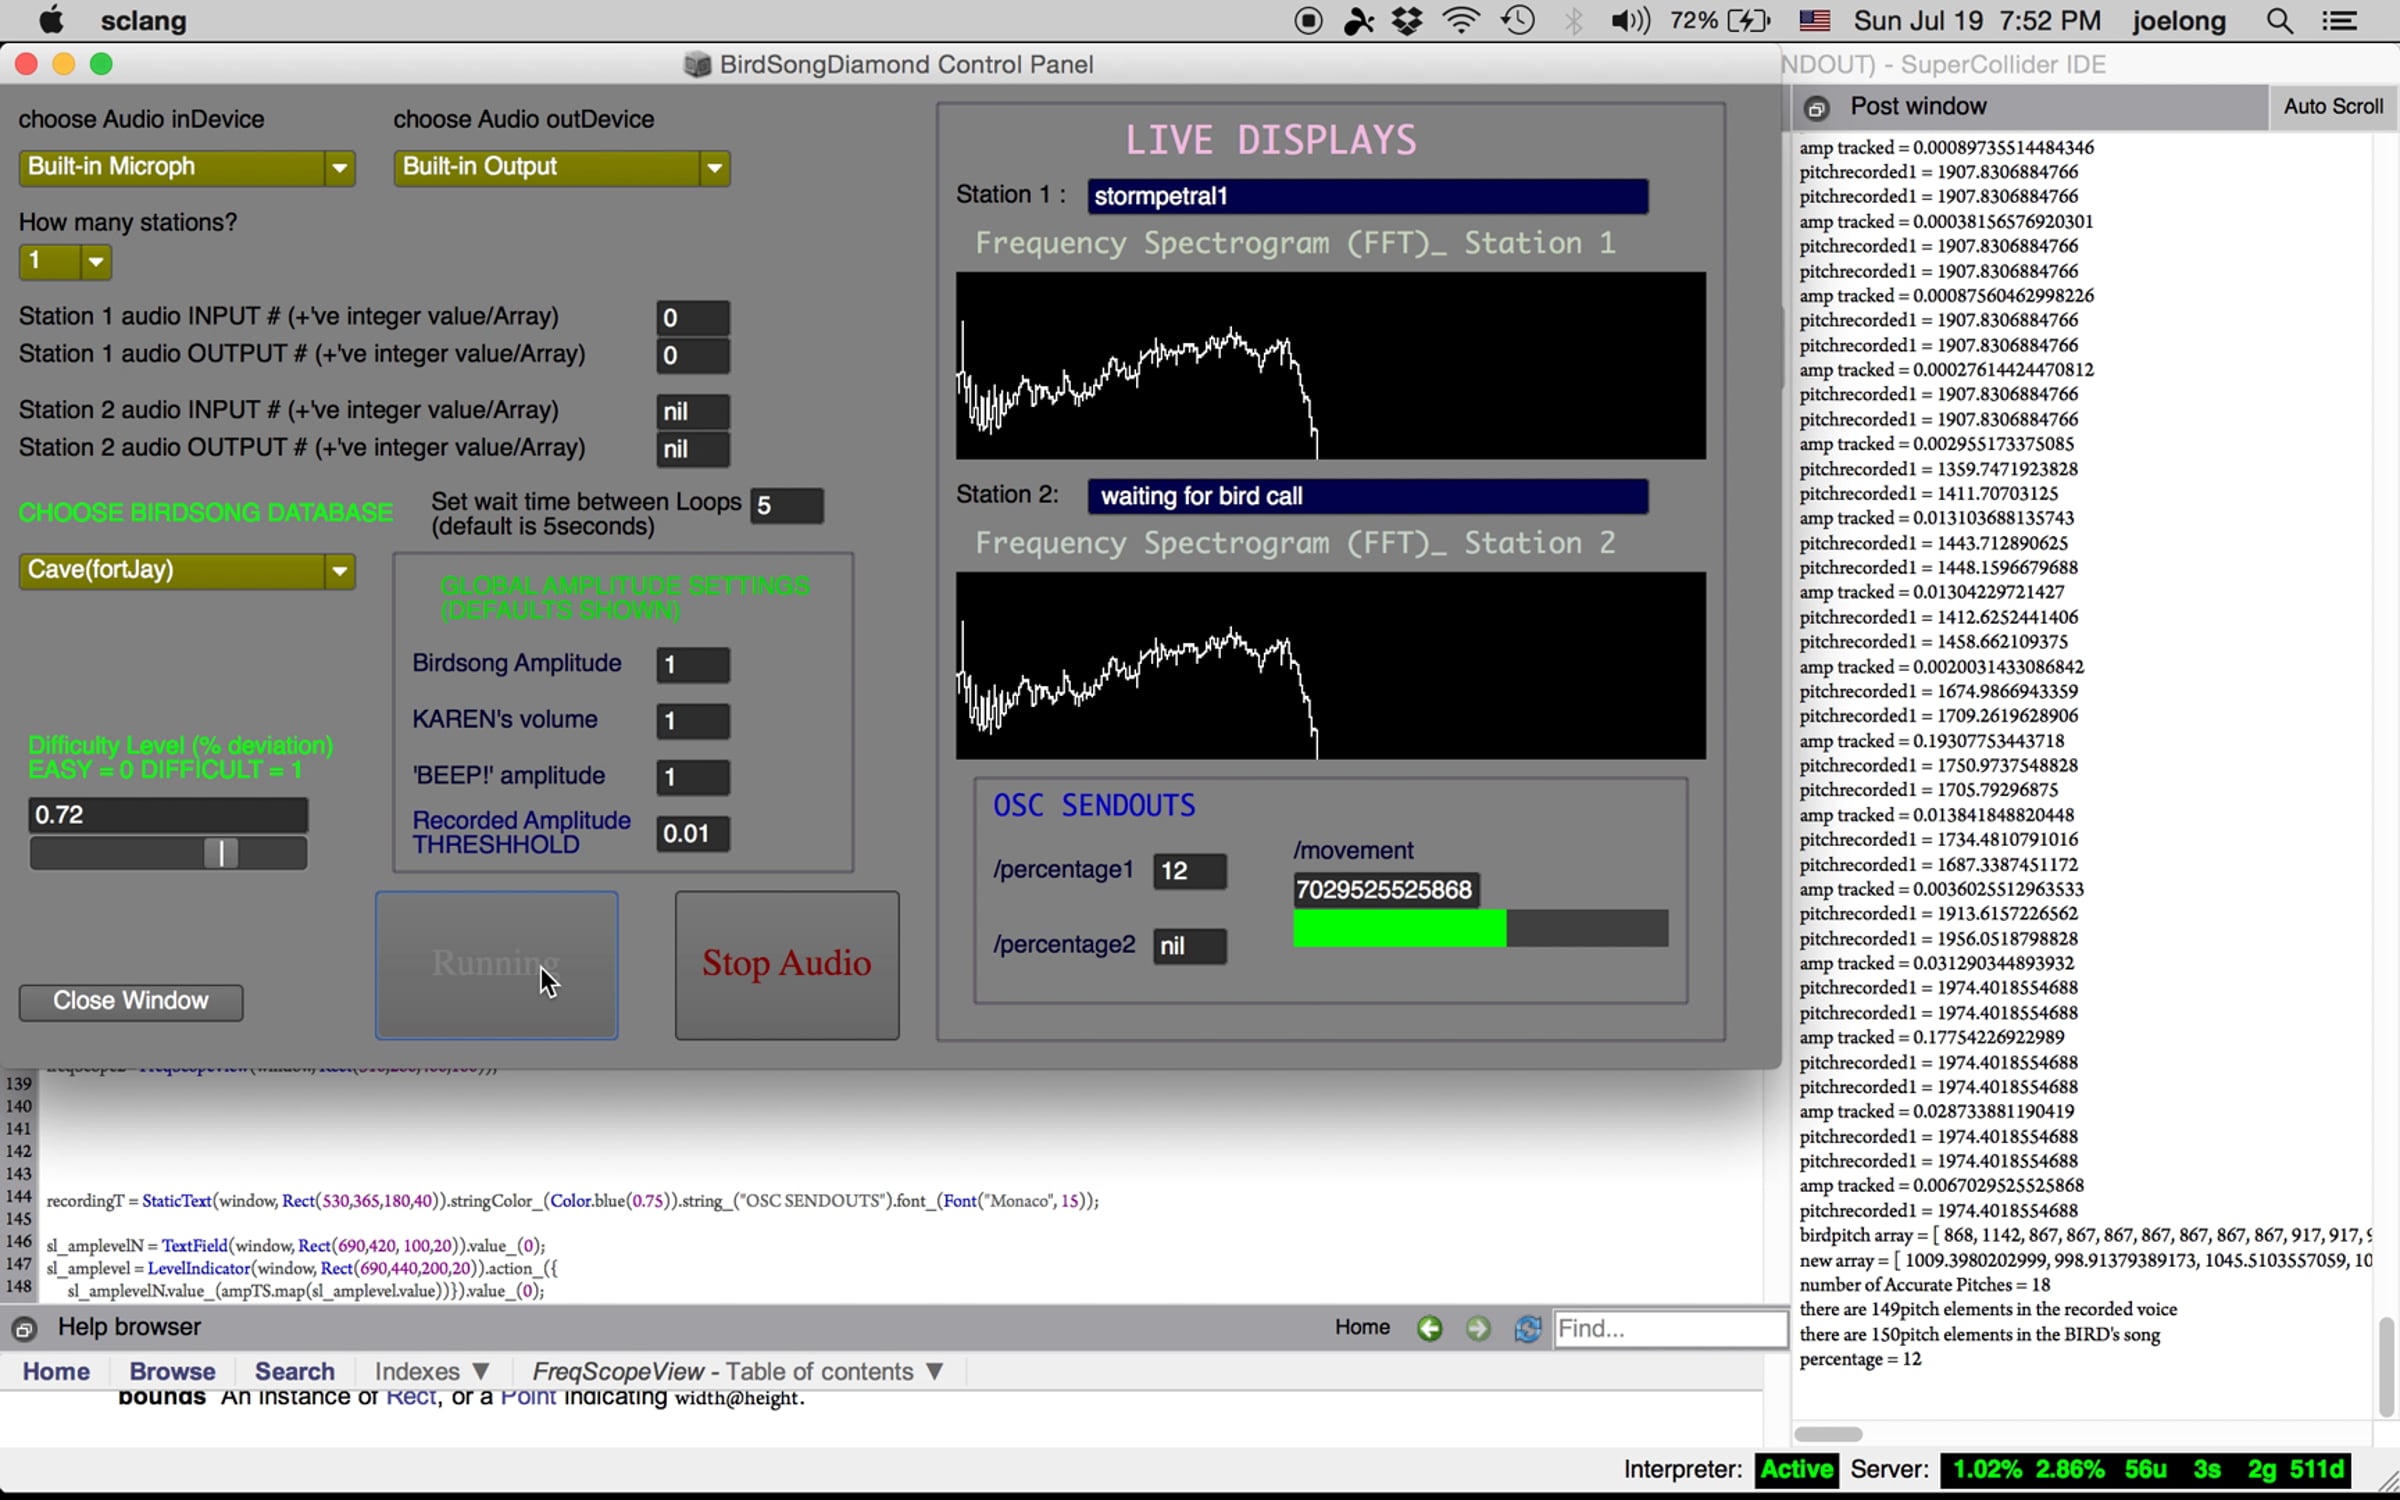This screenshot has width=2400, height=1500.
Task: Click the green /movement level indicator
Action: (1481, 928)
